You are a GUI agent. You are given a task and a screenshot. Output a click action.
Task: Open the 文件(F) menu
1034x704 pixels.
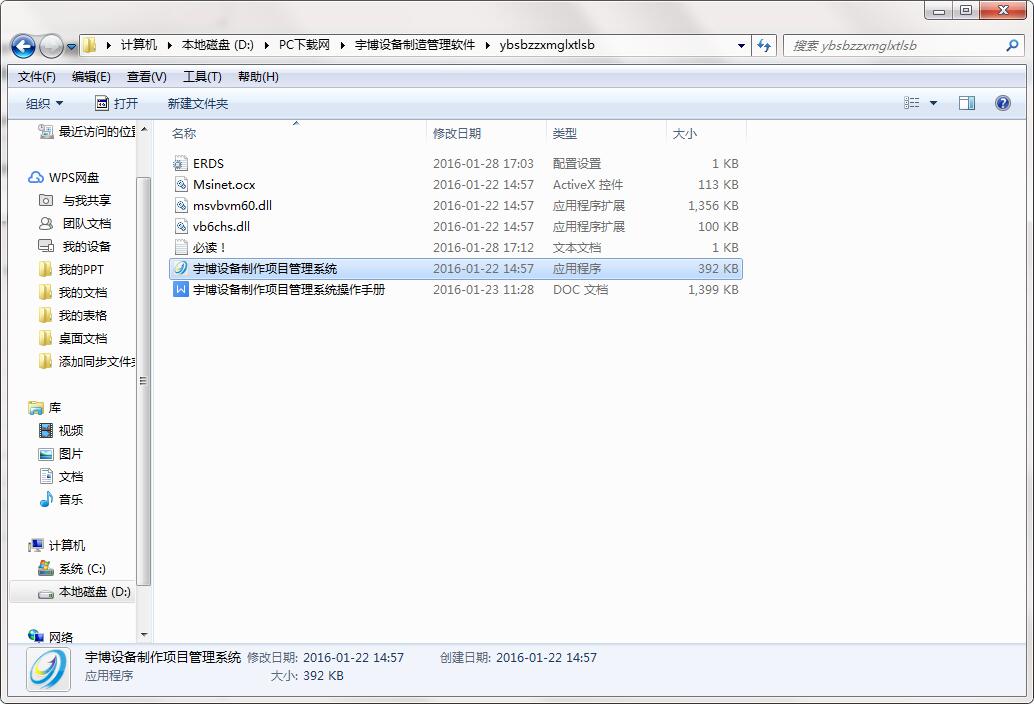36,77
